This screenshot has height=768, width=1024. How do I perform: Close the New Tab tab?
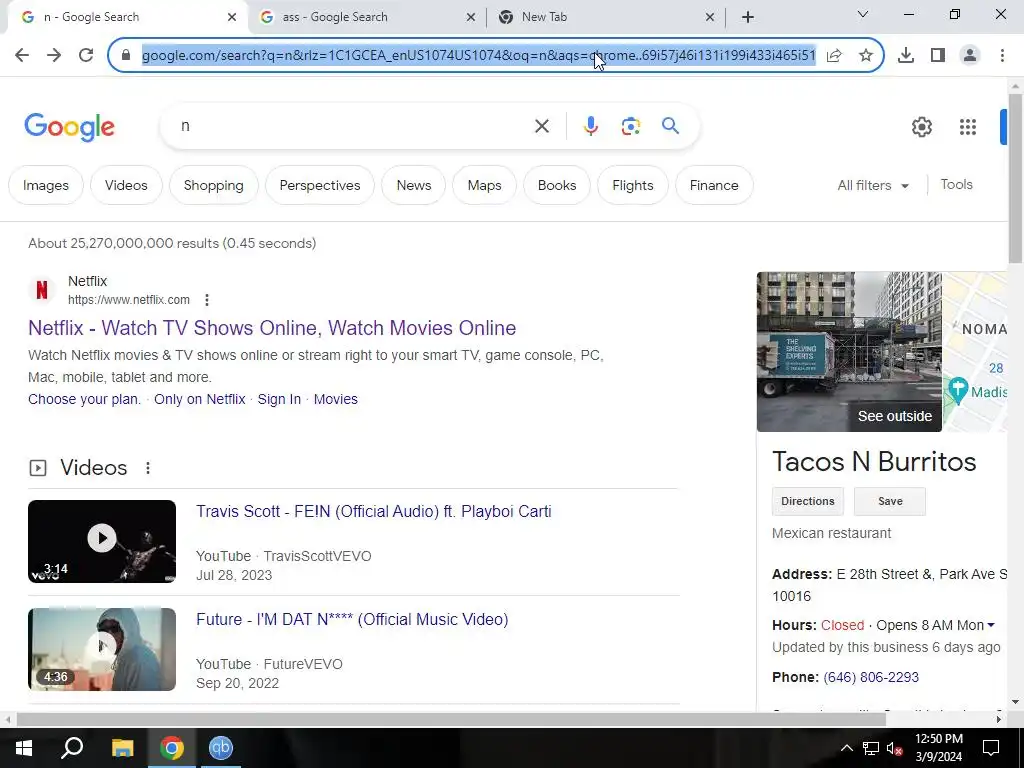pyautogui.click(x=710, y=17)
